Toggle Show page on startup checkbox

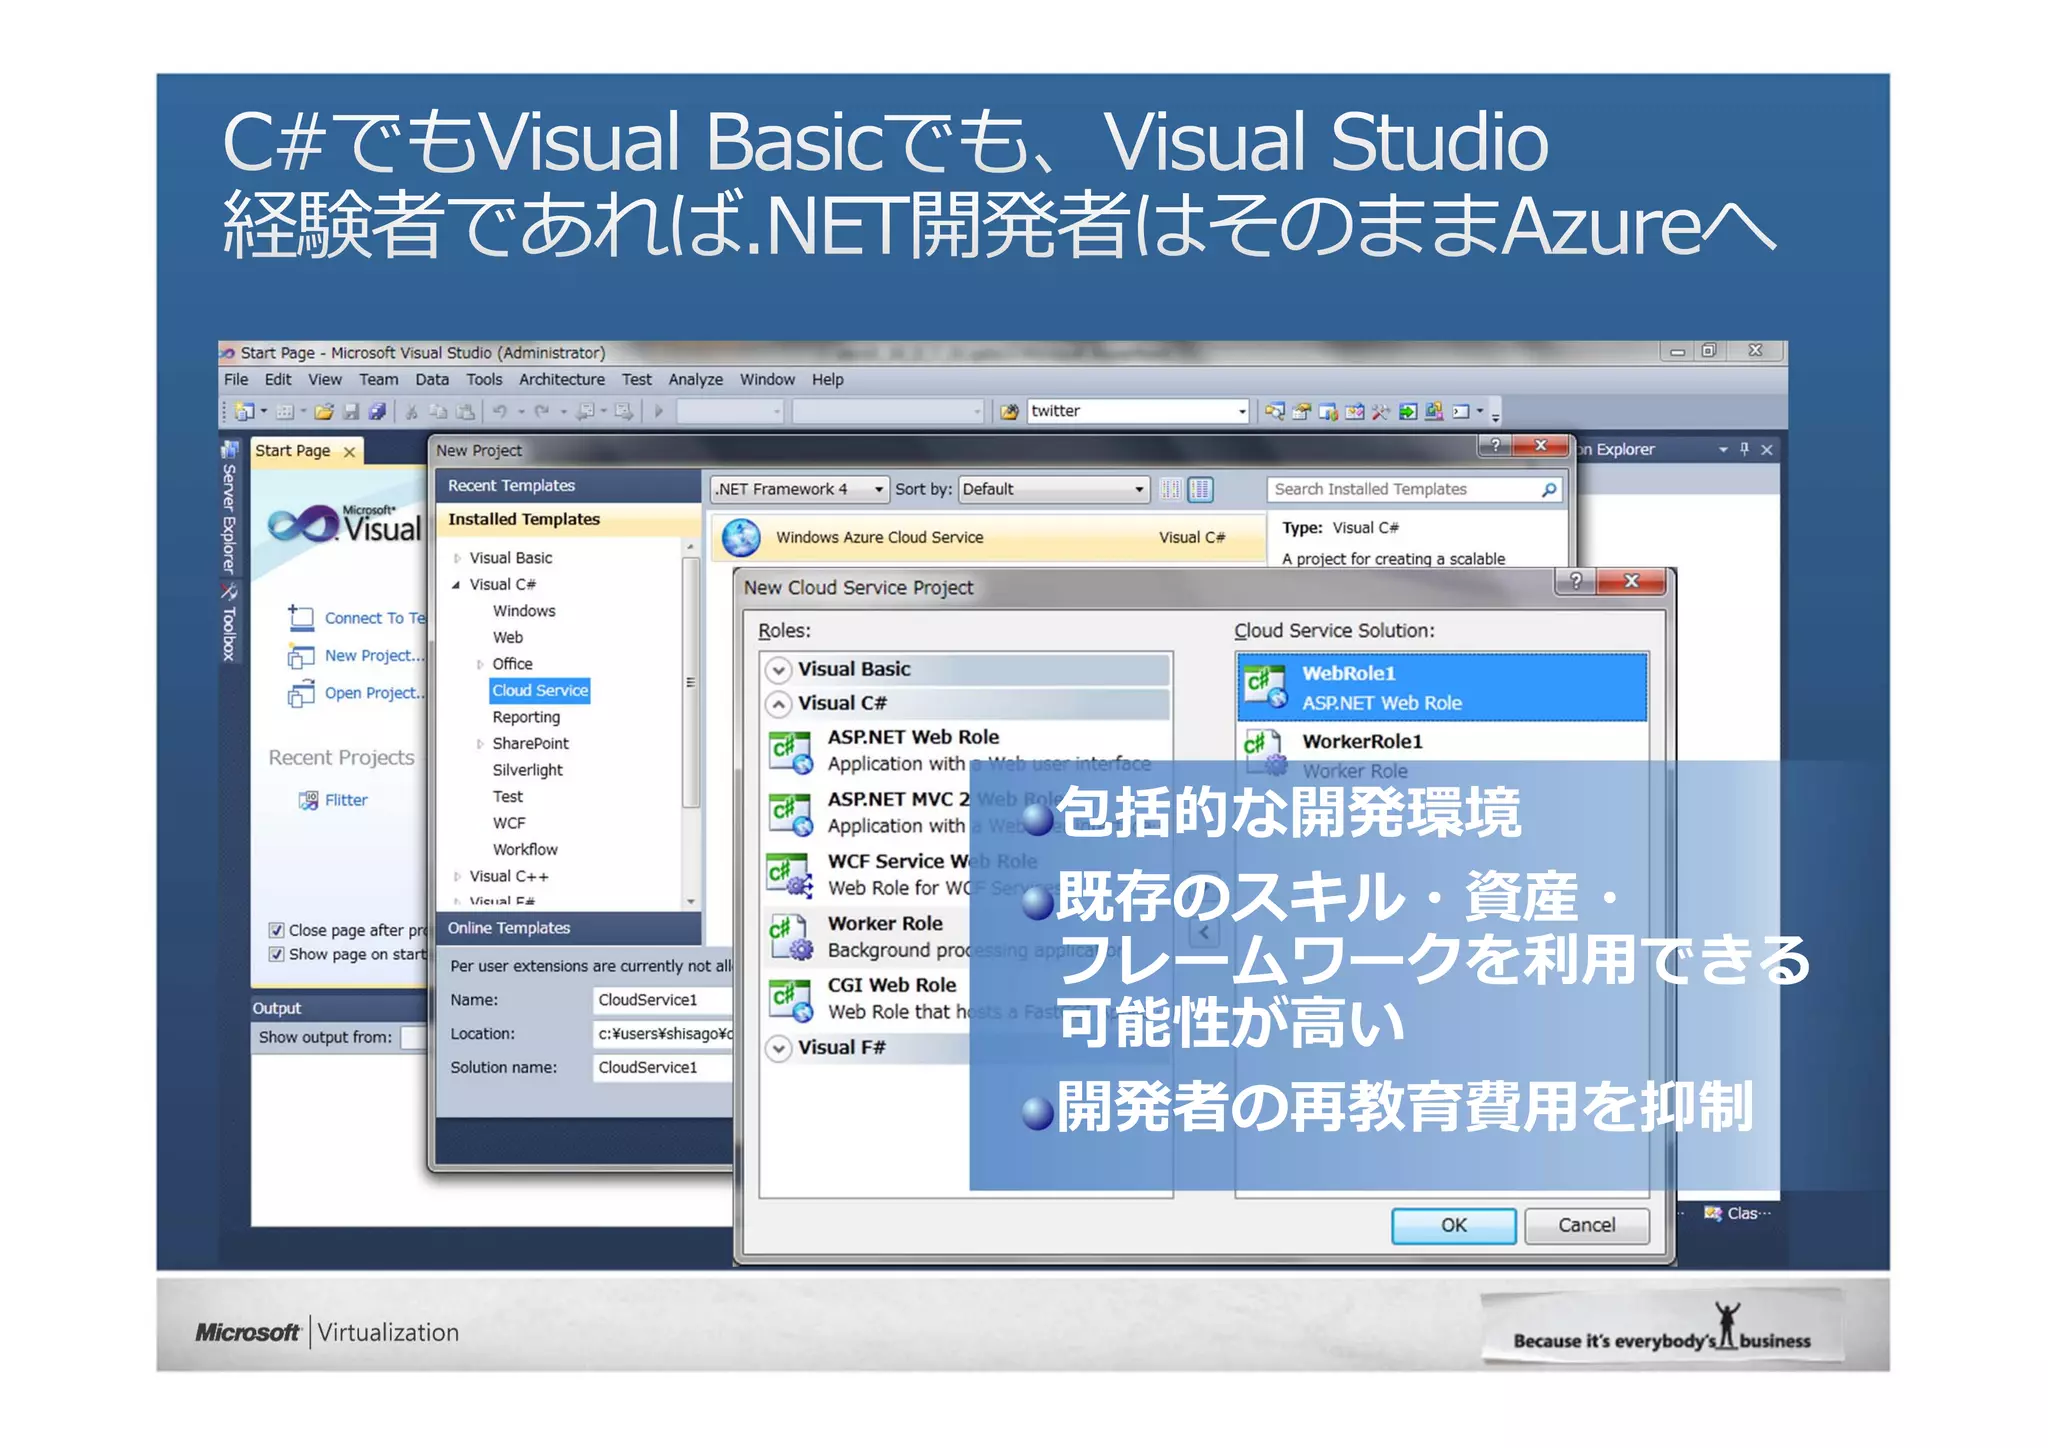276,954
